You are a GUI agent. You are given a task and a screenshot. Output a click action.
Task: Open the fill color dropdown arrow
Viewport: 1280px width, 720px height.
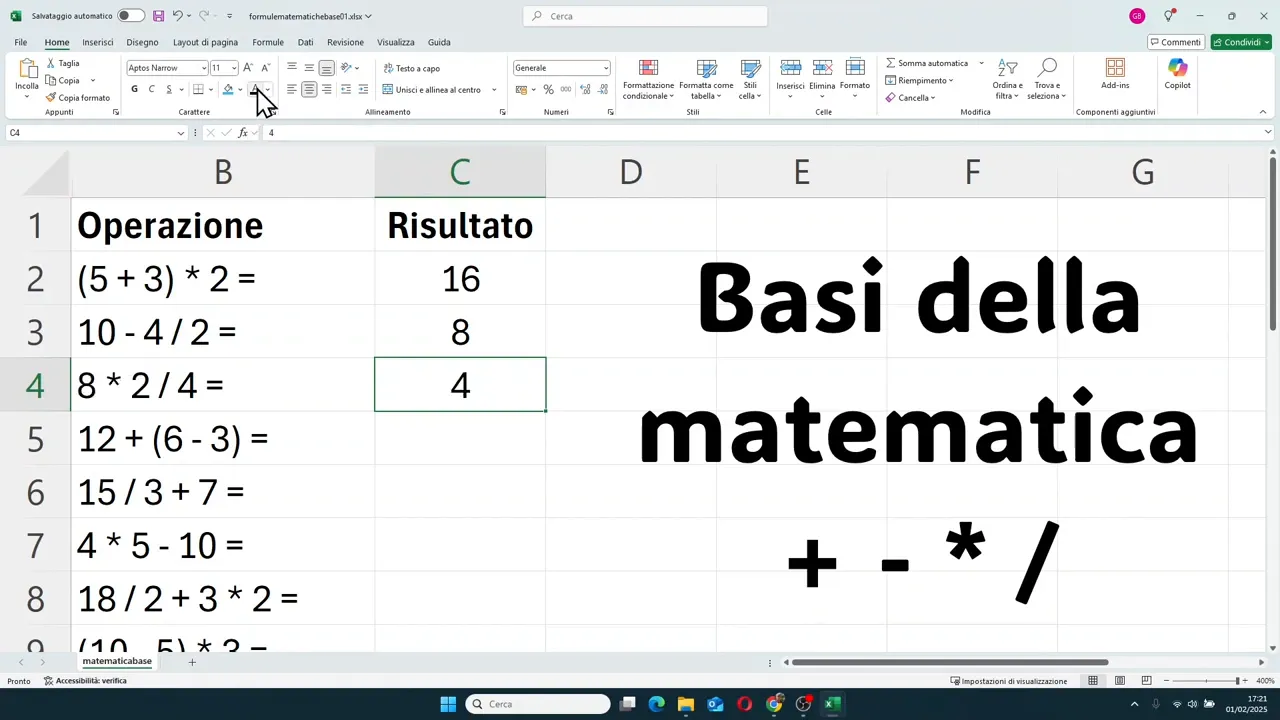click(240, 90)
